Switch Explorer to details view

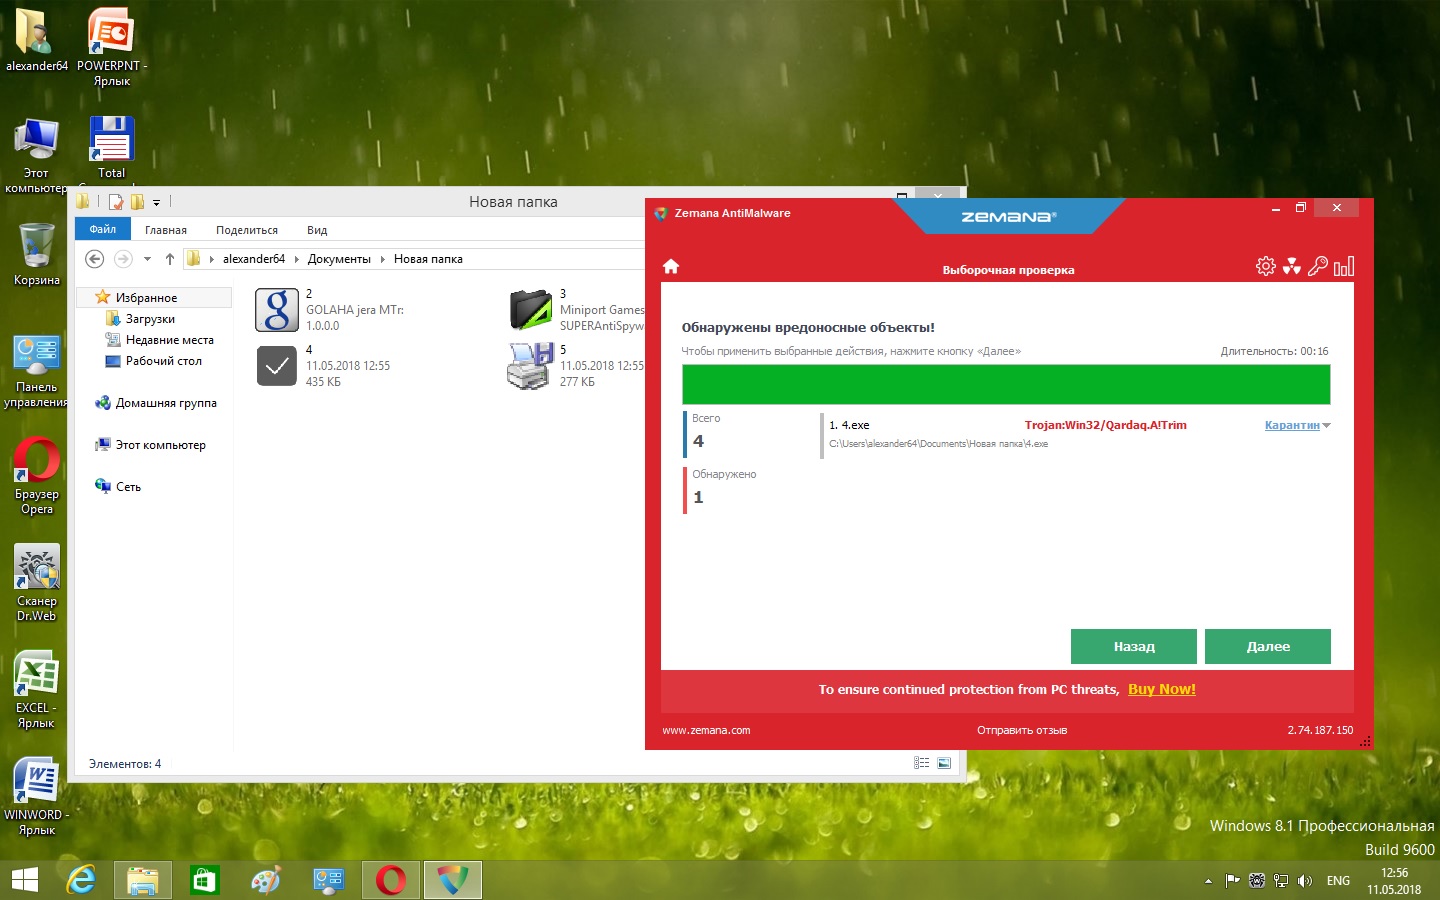pyautogui.click(x=922, y=763)
